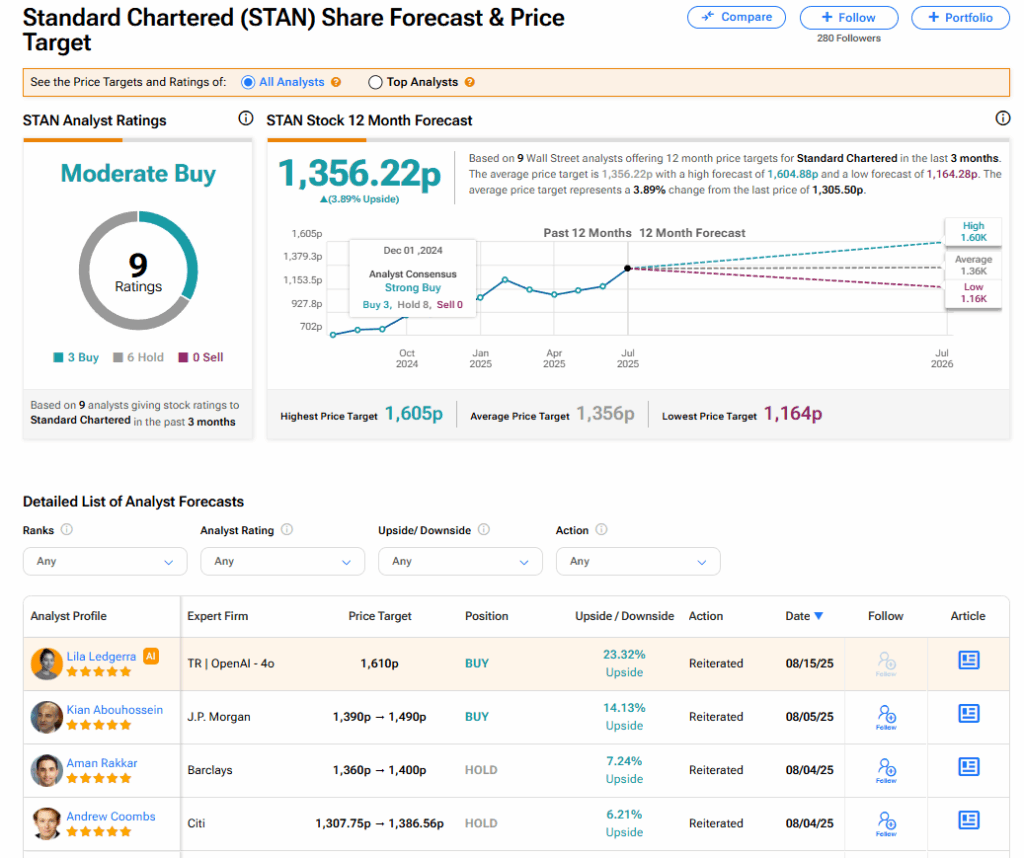1024x858 pixels.
Task: Open Lila Ledgerra's article icon
Action: (x=968, y=660)
